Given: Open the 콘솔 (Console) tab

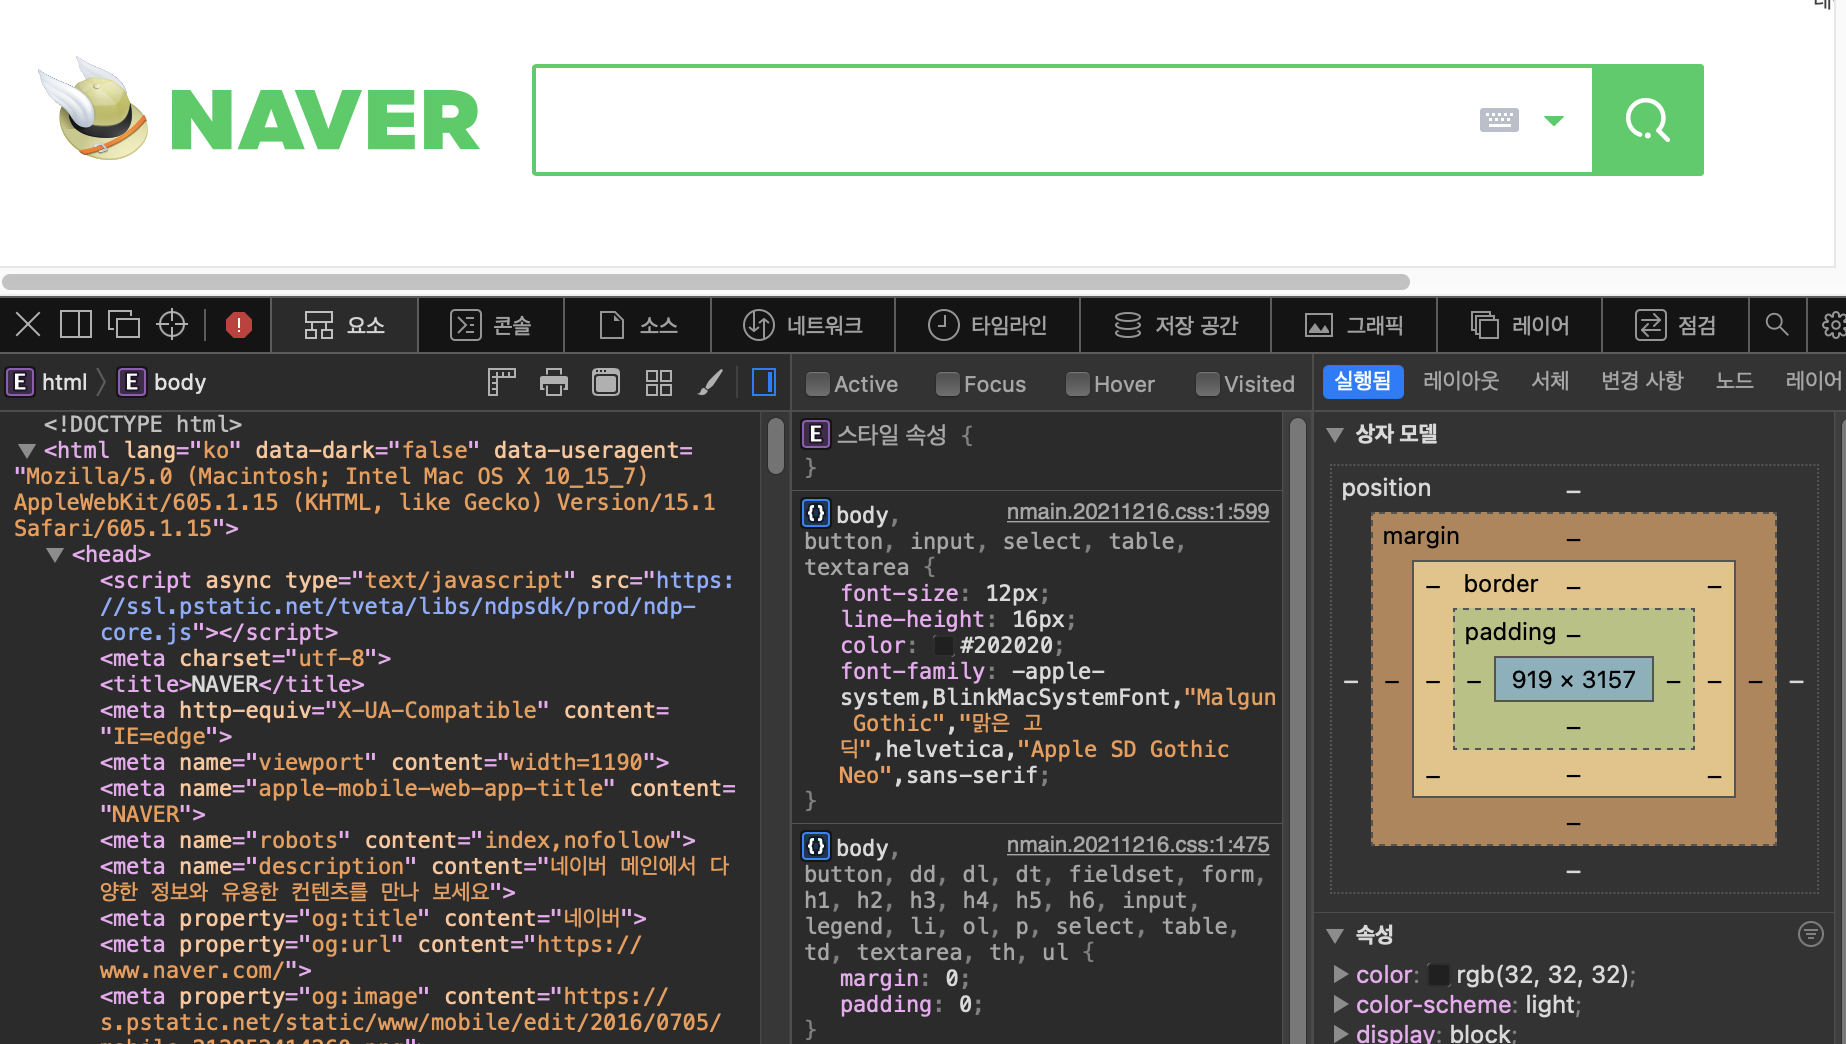Looking at the screenshot, I should point(491,325).
